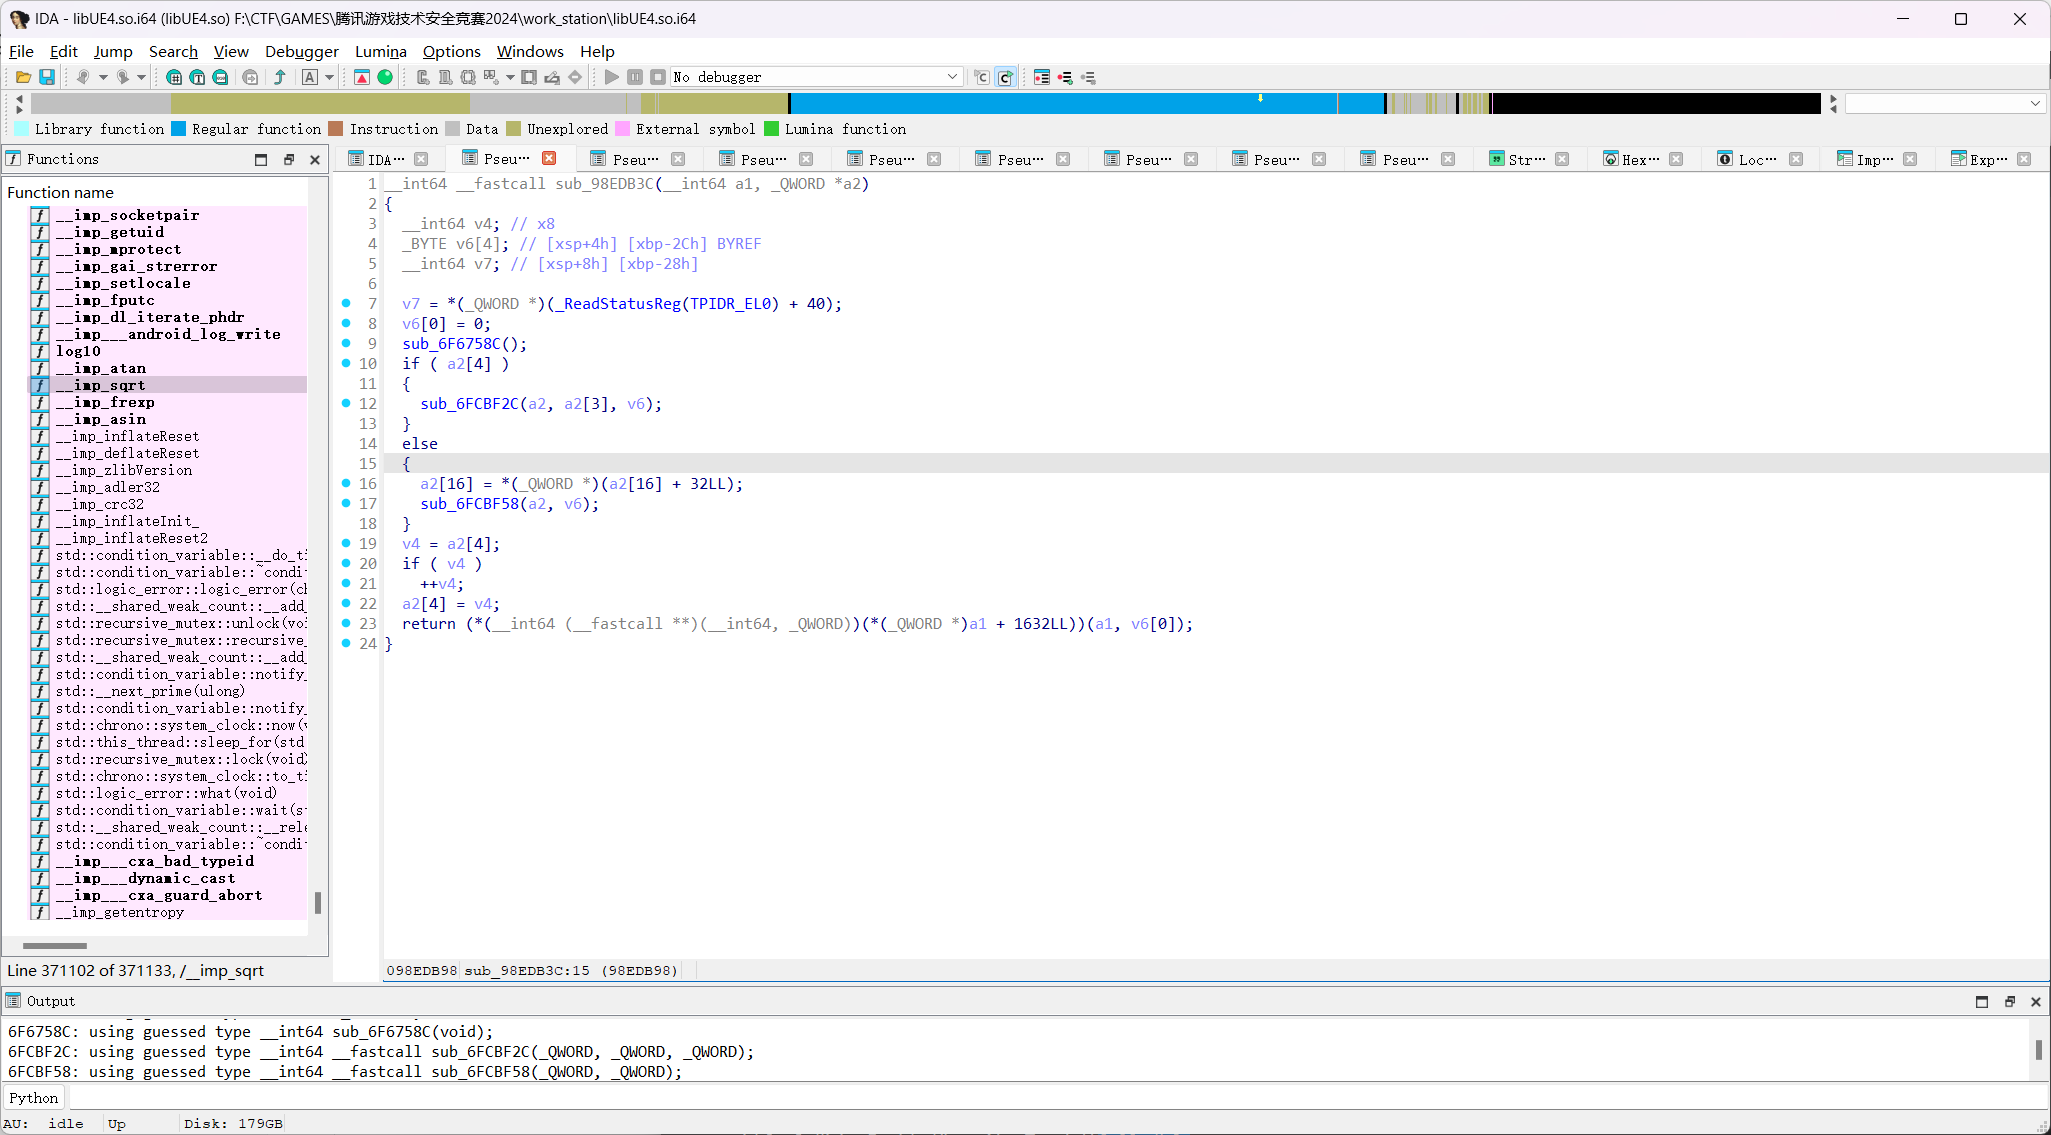Click the 'Function name' column header
Image resolution: width=2051 pixels, height=1135 pixels.
click(60, 192)
